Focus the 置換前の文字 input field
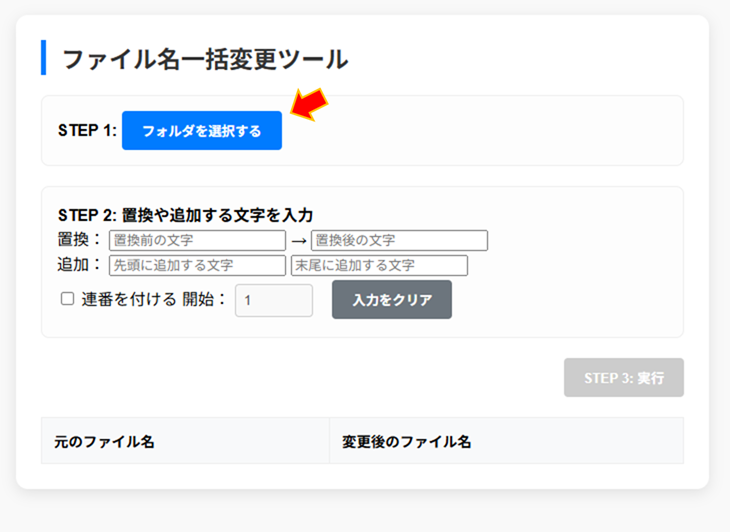The height and width of the screenshot is (532, 730). 197,241
